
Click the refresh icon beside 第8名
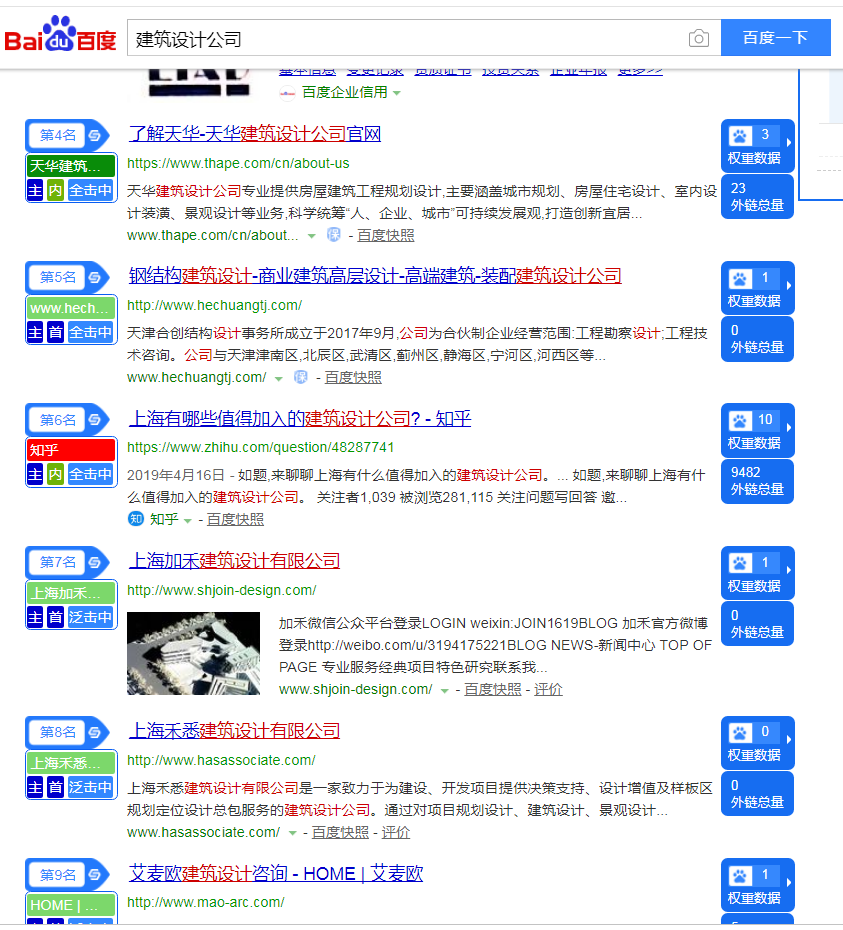click(94, 732)
